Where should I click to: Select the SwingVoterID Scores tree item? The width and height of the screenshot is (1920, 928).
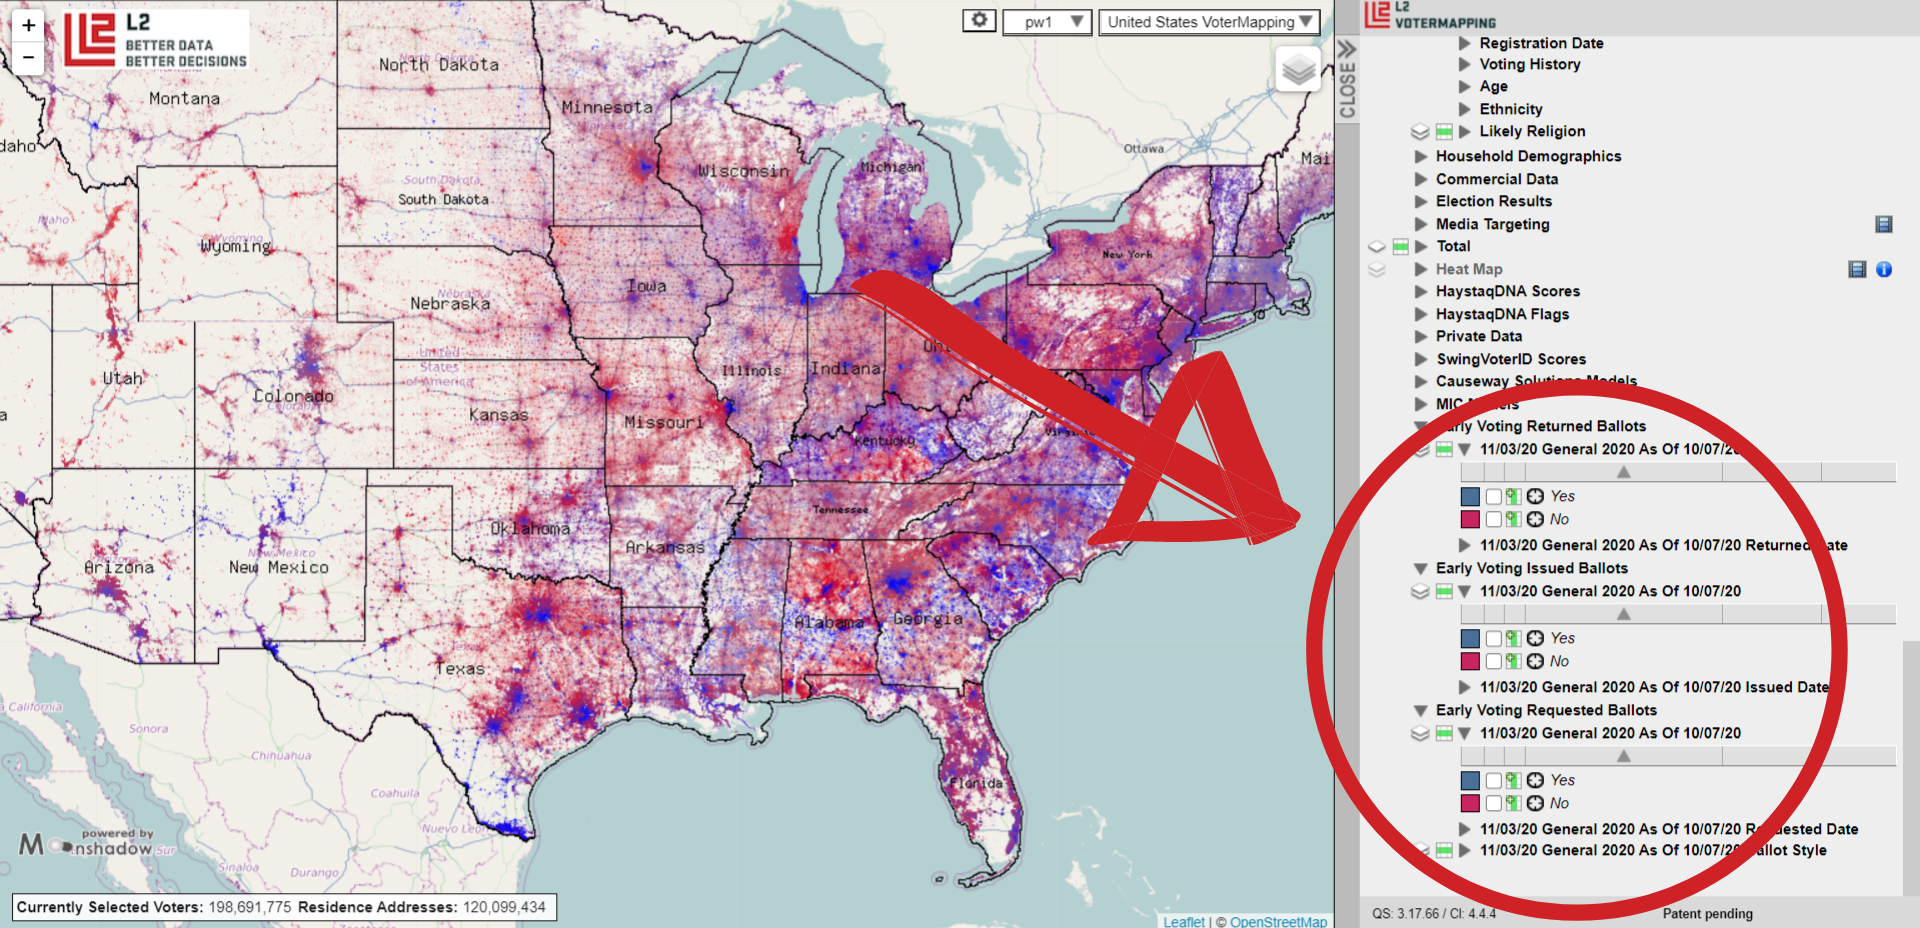[1510, 359]
